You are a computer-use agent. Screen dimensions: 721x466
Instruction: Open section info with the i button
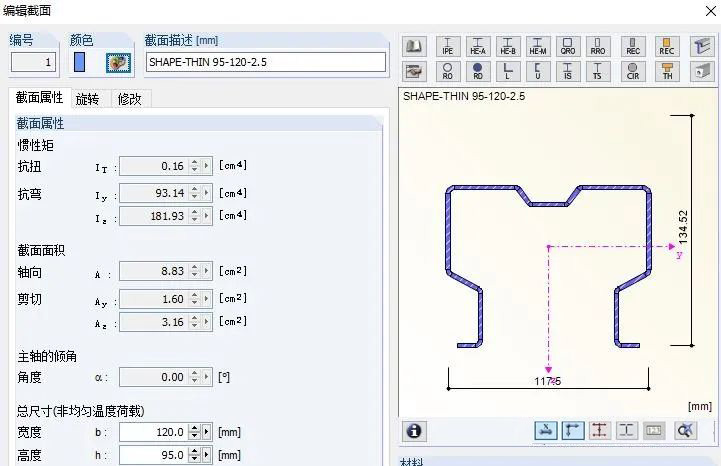[x=413, y=430]
